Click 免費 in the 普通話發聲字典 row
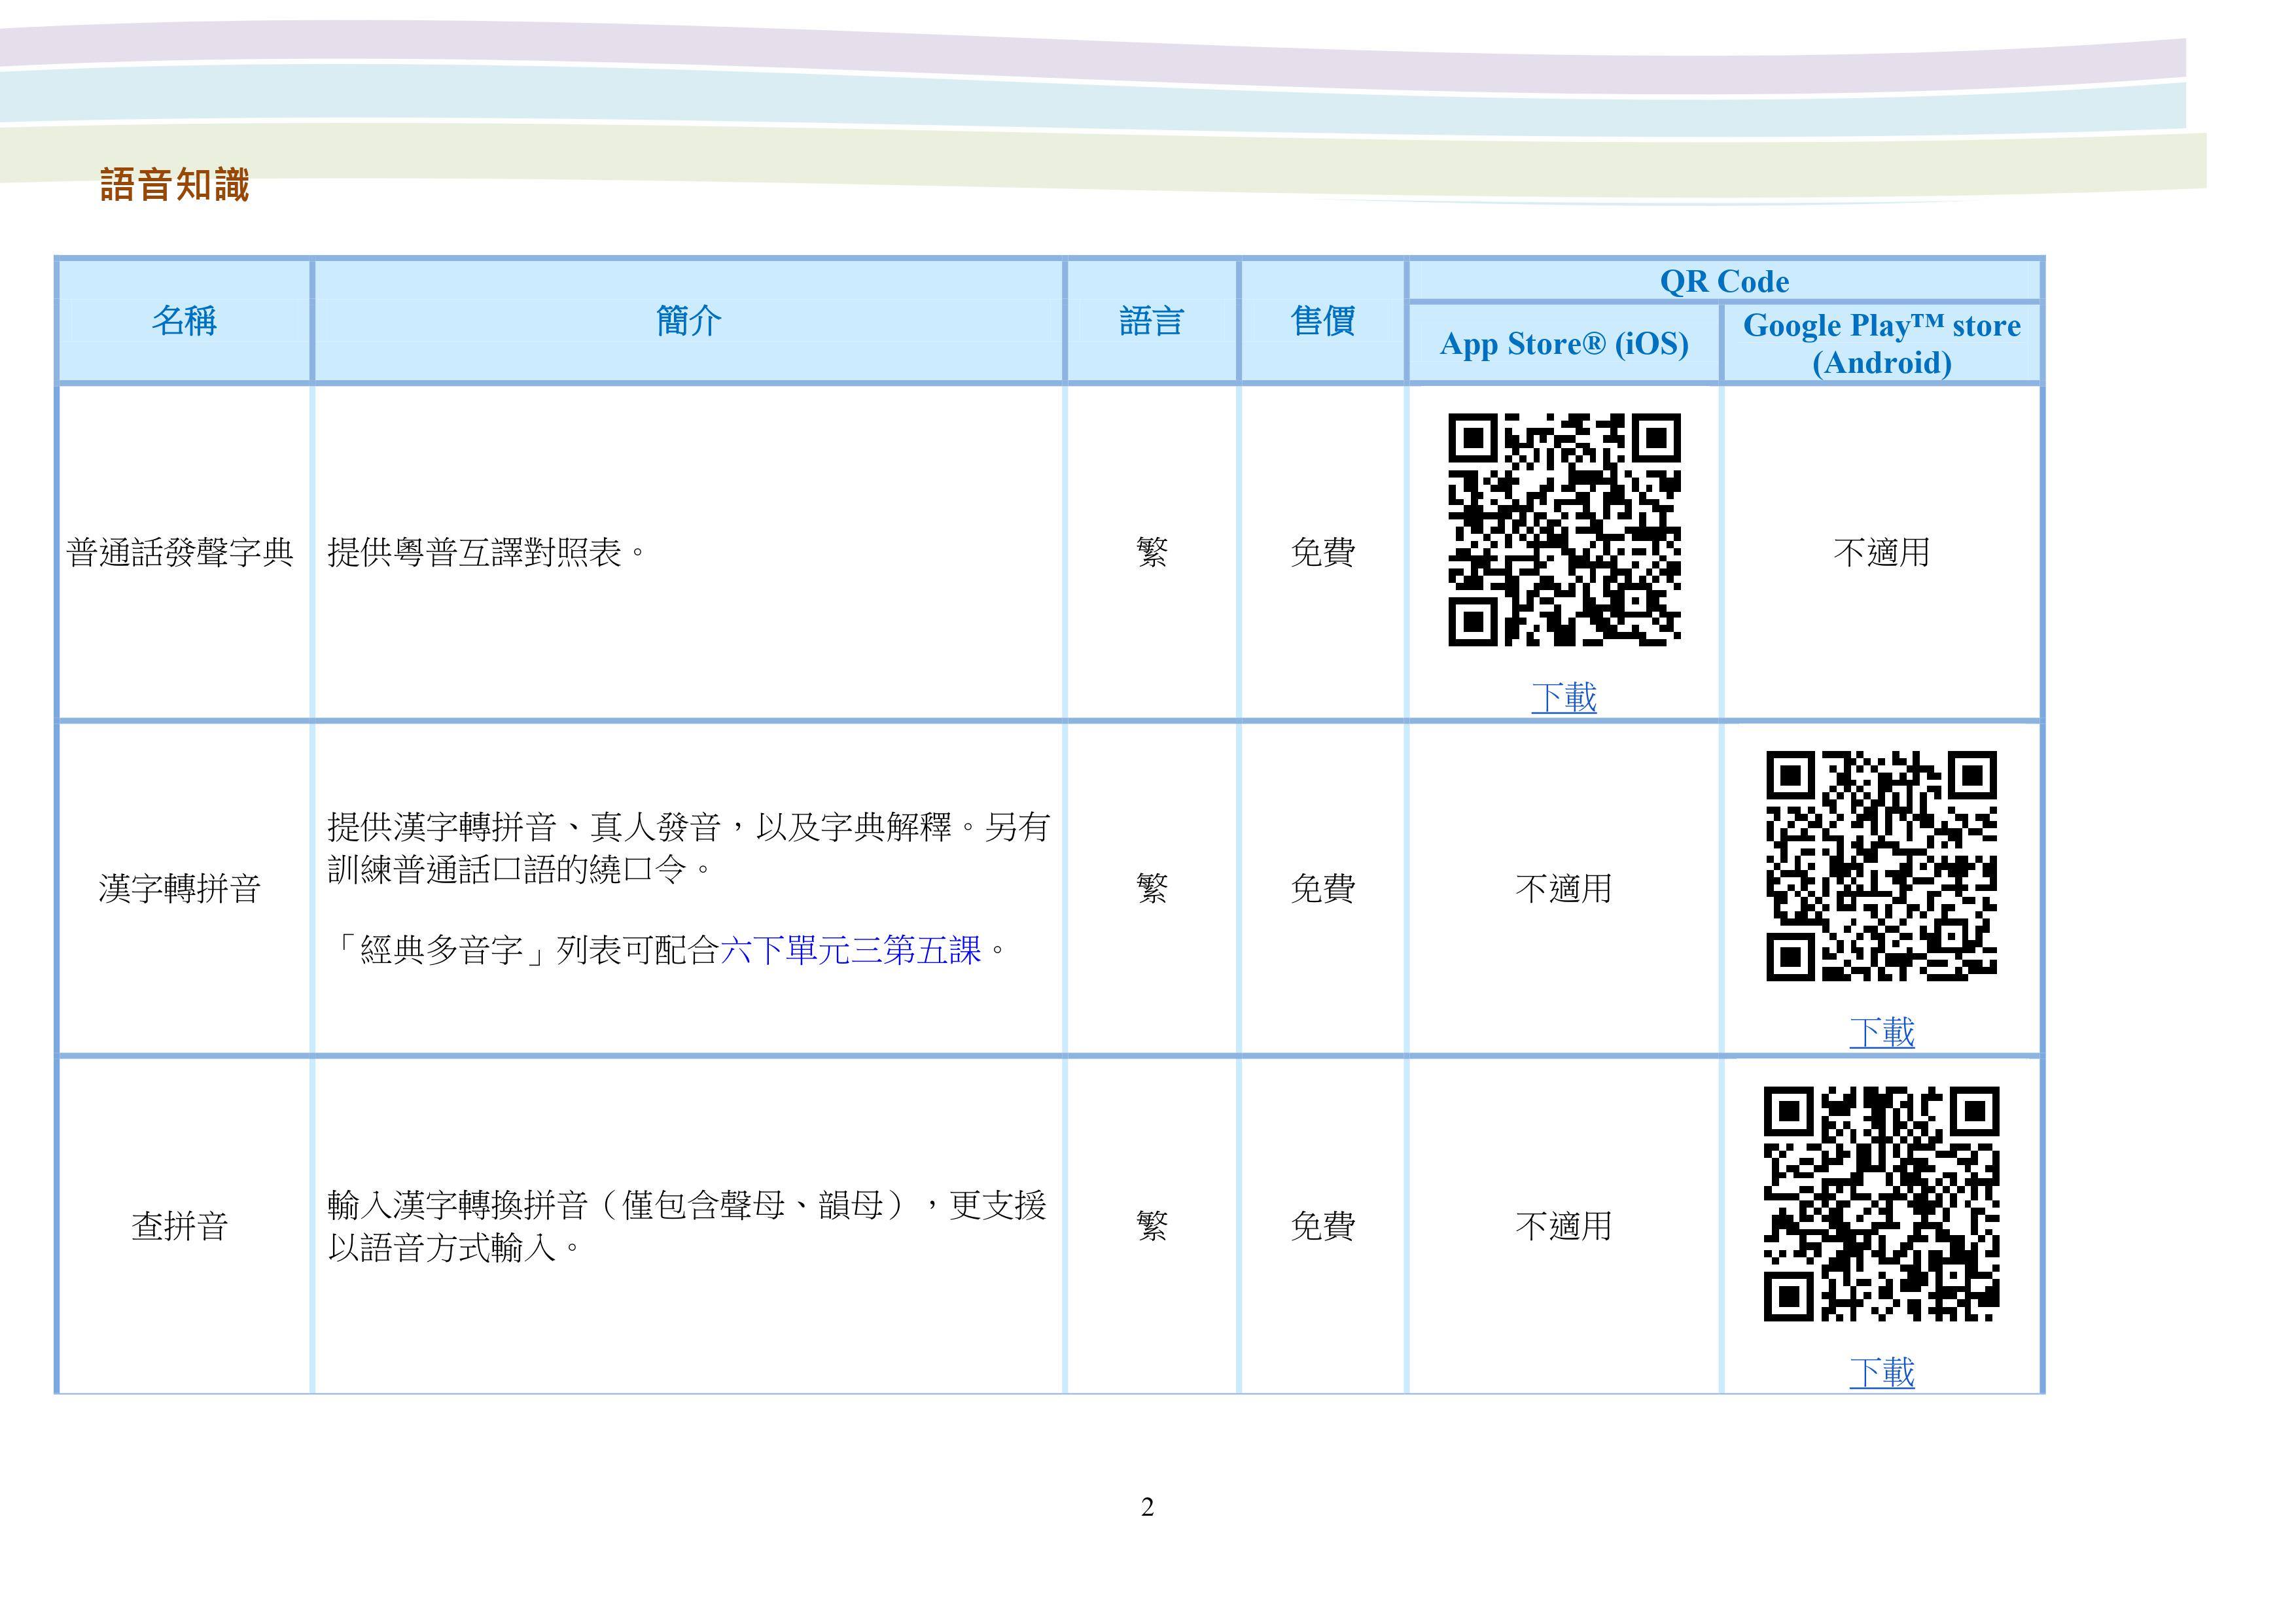The height and width of the screenshot is (1623, 2296). [1323, 552]
